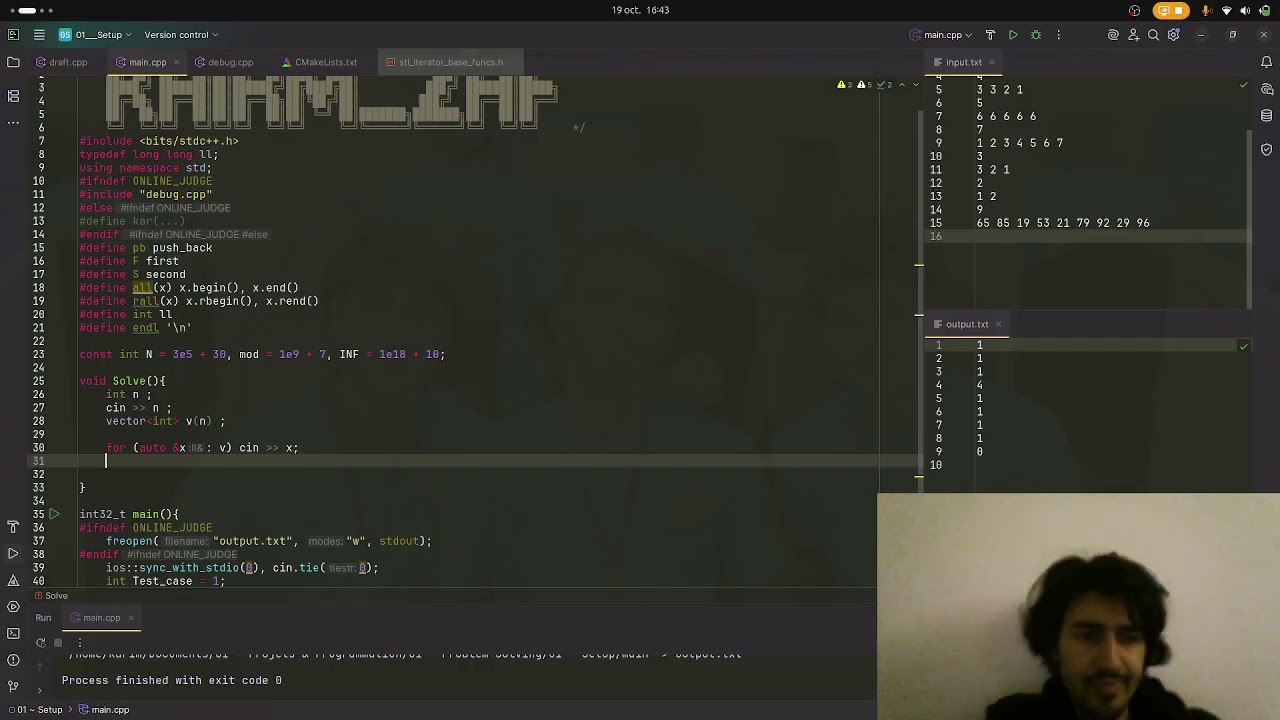This screenshot has width=1280, height=720.
Task: Click the line 65 85 19 53 in input.txt
Action: click(x=1063, y=223)
